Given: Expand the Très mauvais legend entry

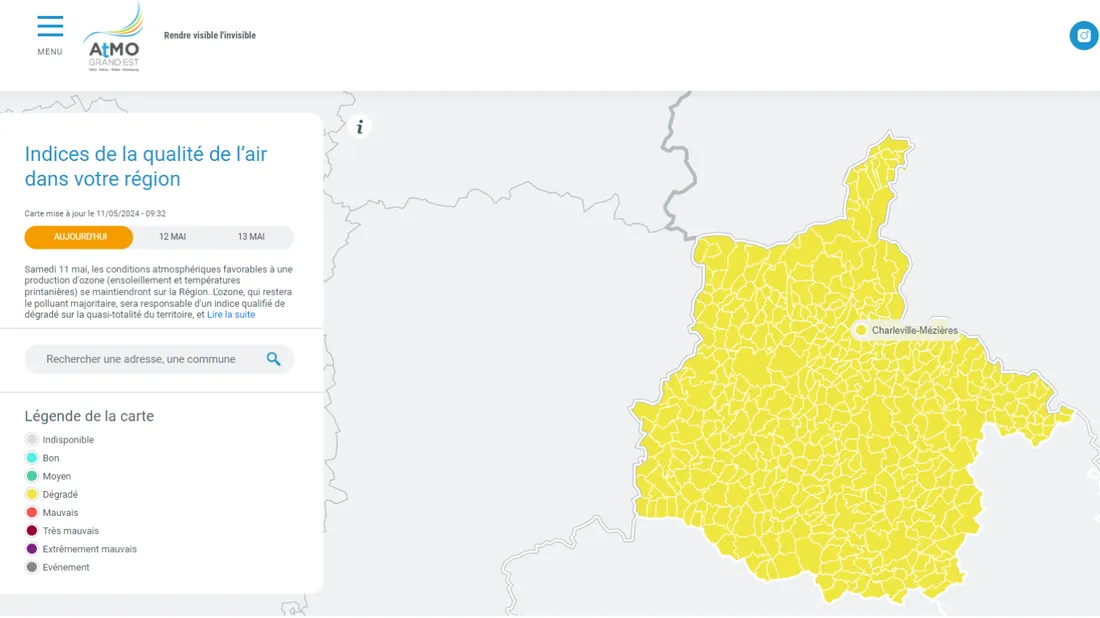Looking at the screenshot, I should tap(62, 530).
